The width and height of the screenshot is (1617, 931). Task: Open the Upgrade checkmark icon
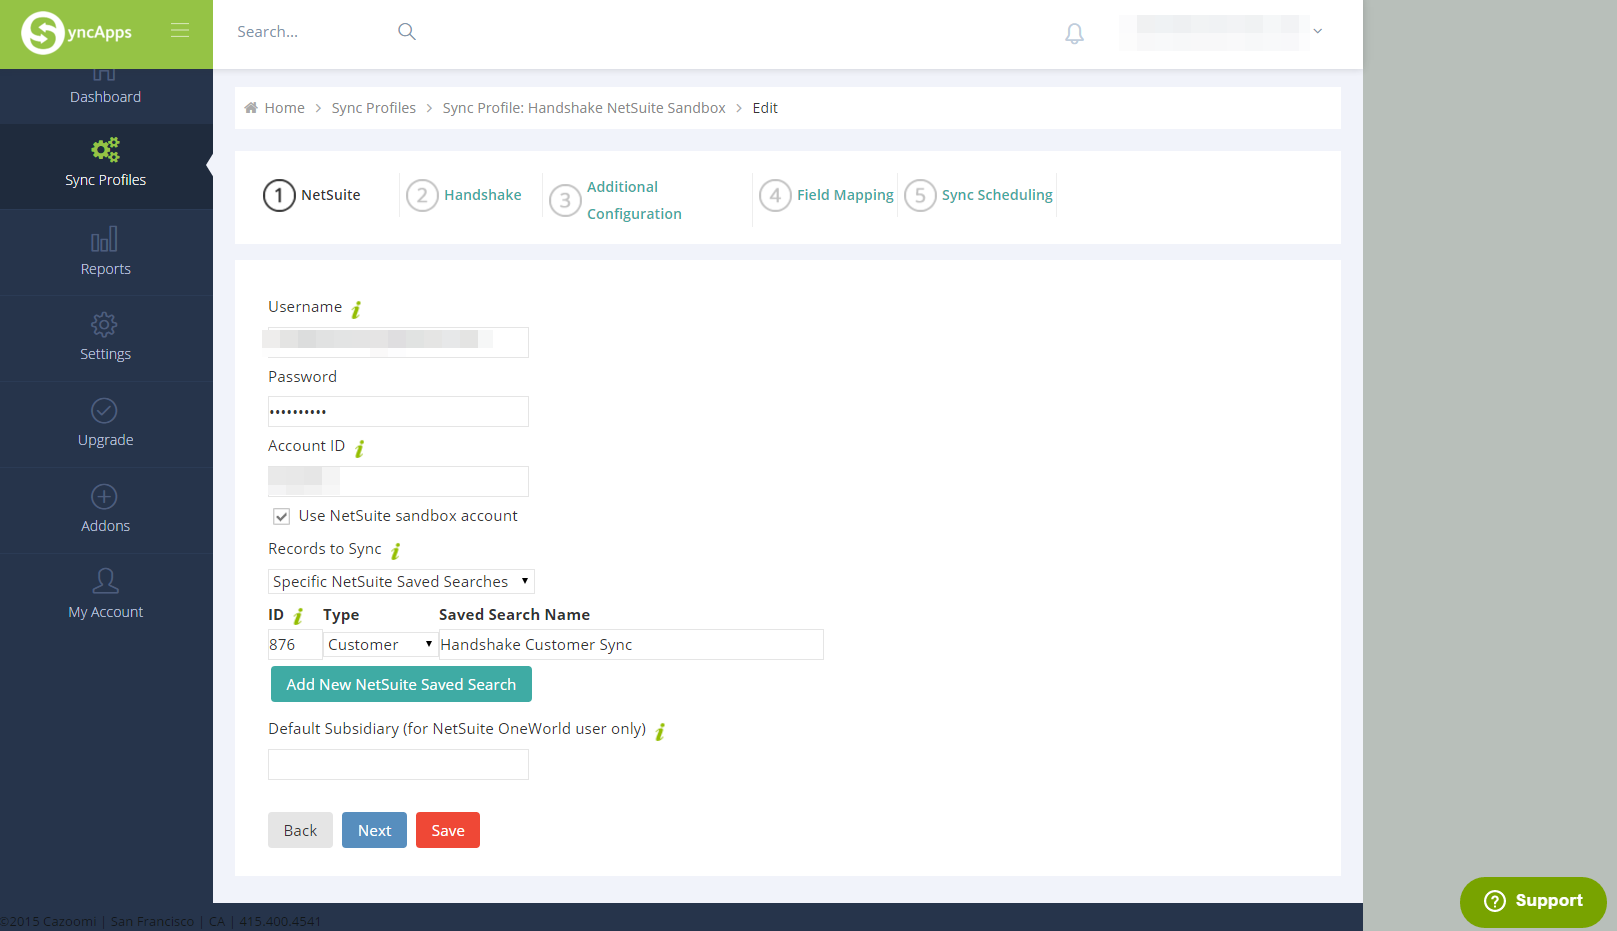point(105,411)
